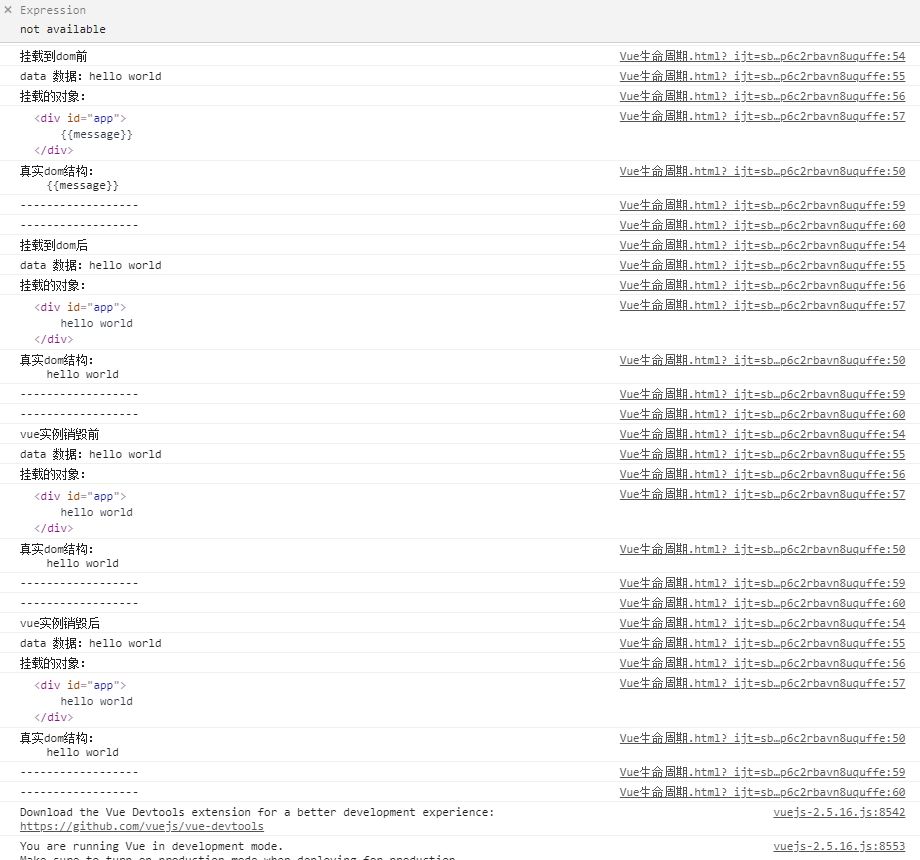
Task: Click {{message}} inside the logged div element
Action: click(x=97, y=134)
